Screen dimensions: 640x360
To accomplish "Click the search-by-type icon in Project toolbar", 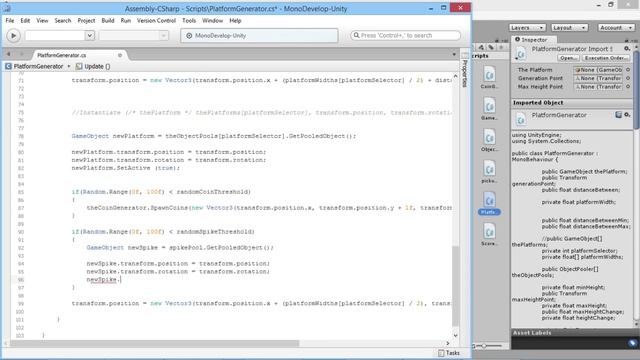I will 481,48.
